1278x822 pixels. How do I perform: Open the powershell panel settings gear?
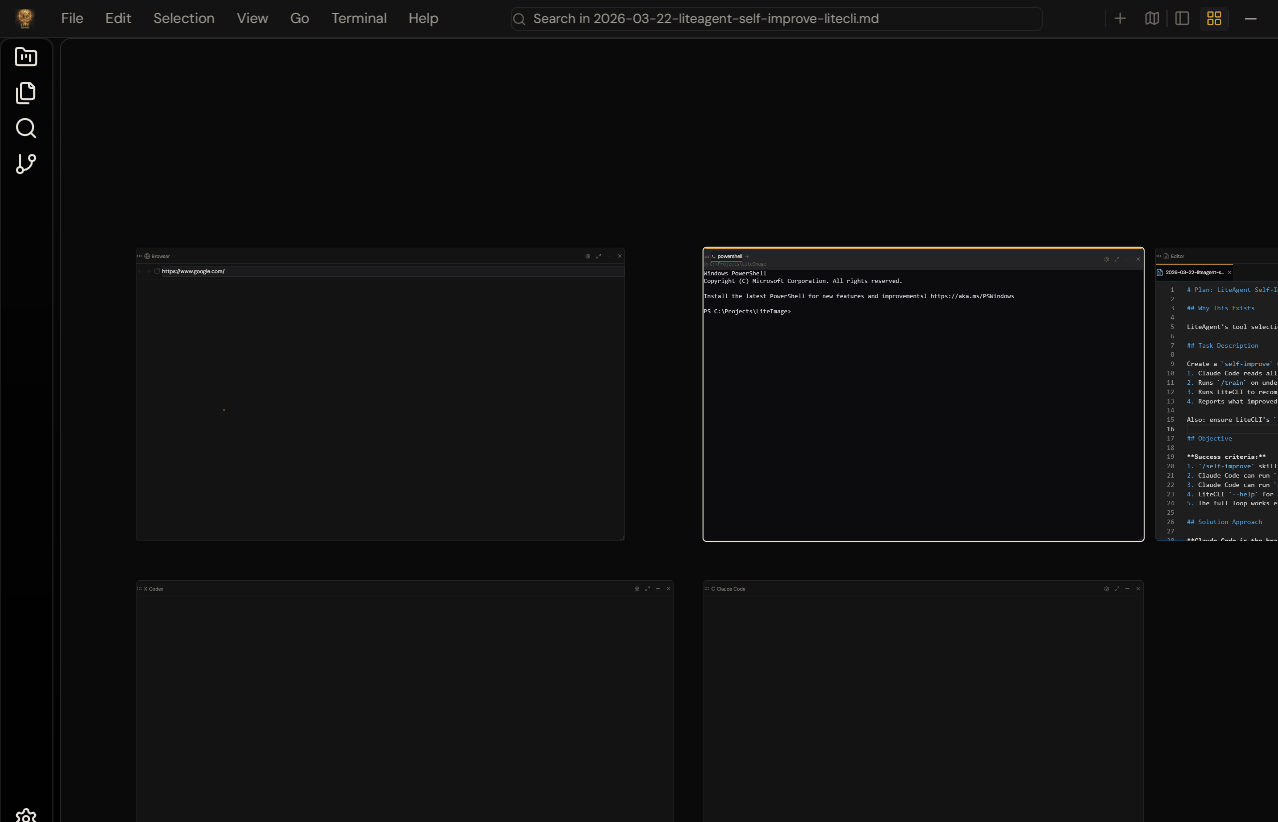1107,259
